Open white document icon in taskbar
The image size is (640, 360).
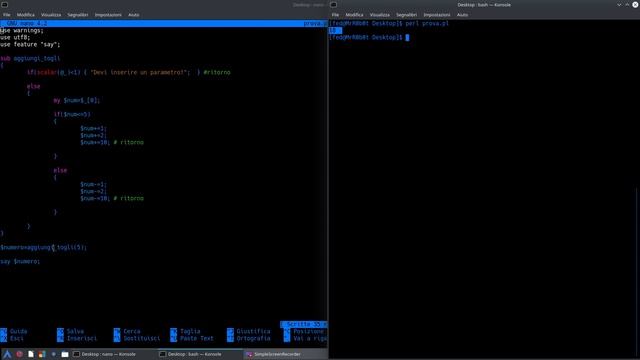coord(31,354)
